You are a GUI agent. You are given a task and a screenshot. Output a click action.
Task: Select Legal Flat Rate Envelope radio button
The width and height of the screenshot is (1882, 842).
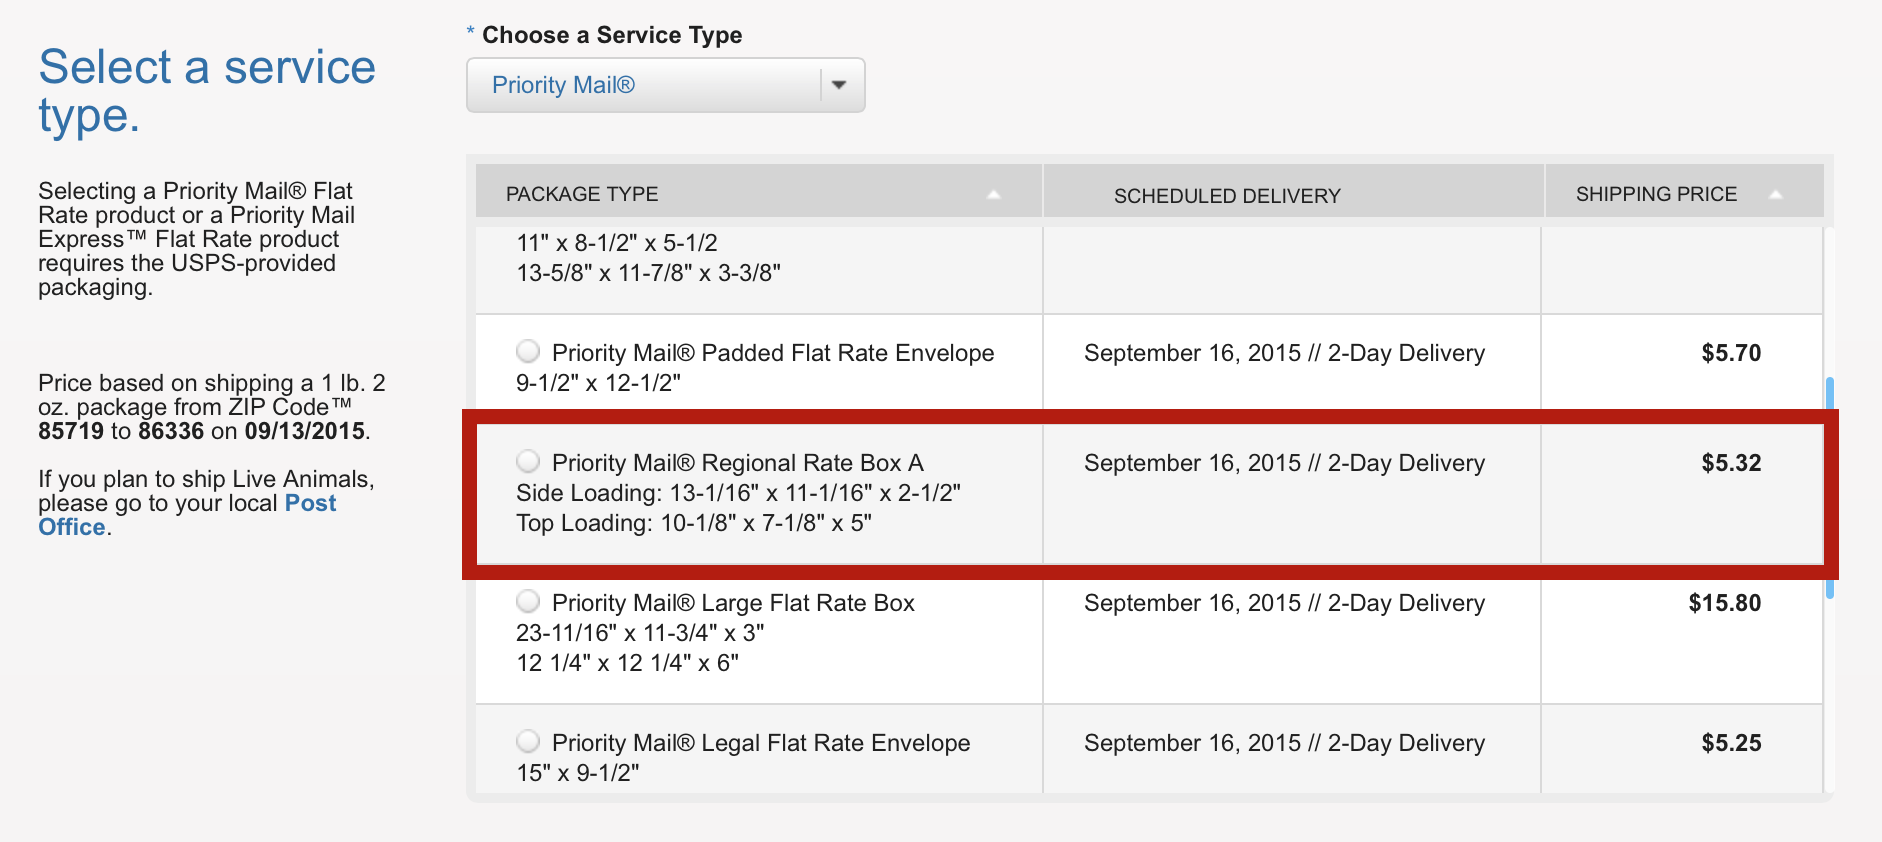pos(528,741)
